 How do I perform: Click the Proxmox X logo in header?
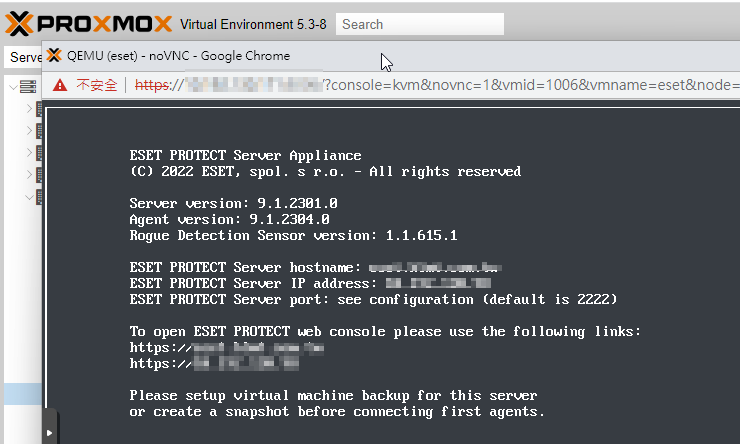(x=19, y=24)
